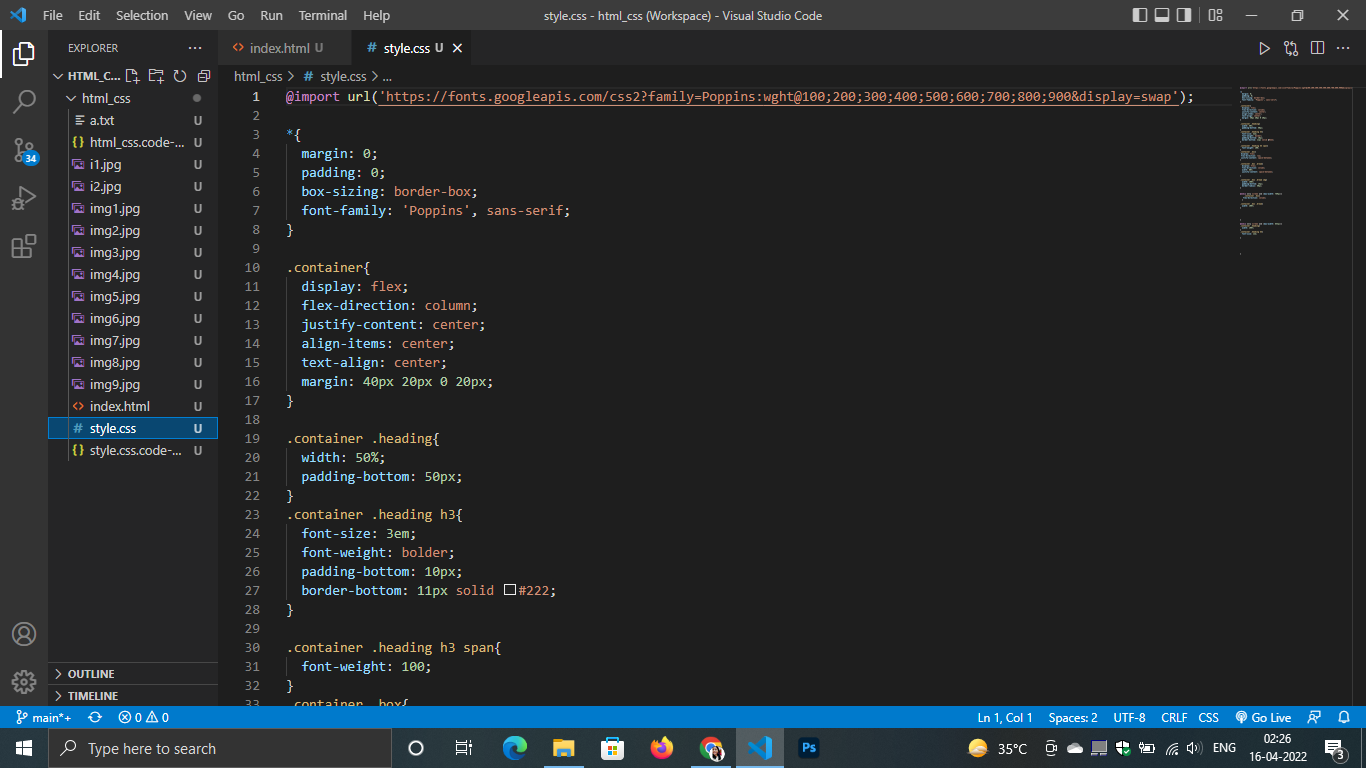Change indentation via Spaces: 2
Viewport: 1366px width, 768px height.
coord(1073,718)
